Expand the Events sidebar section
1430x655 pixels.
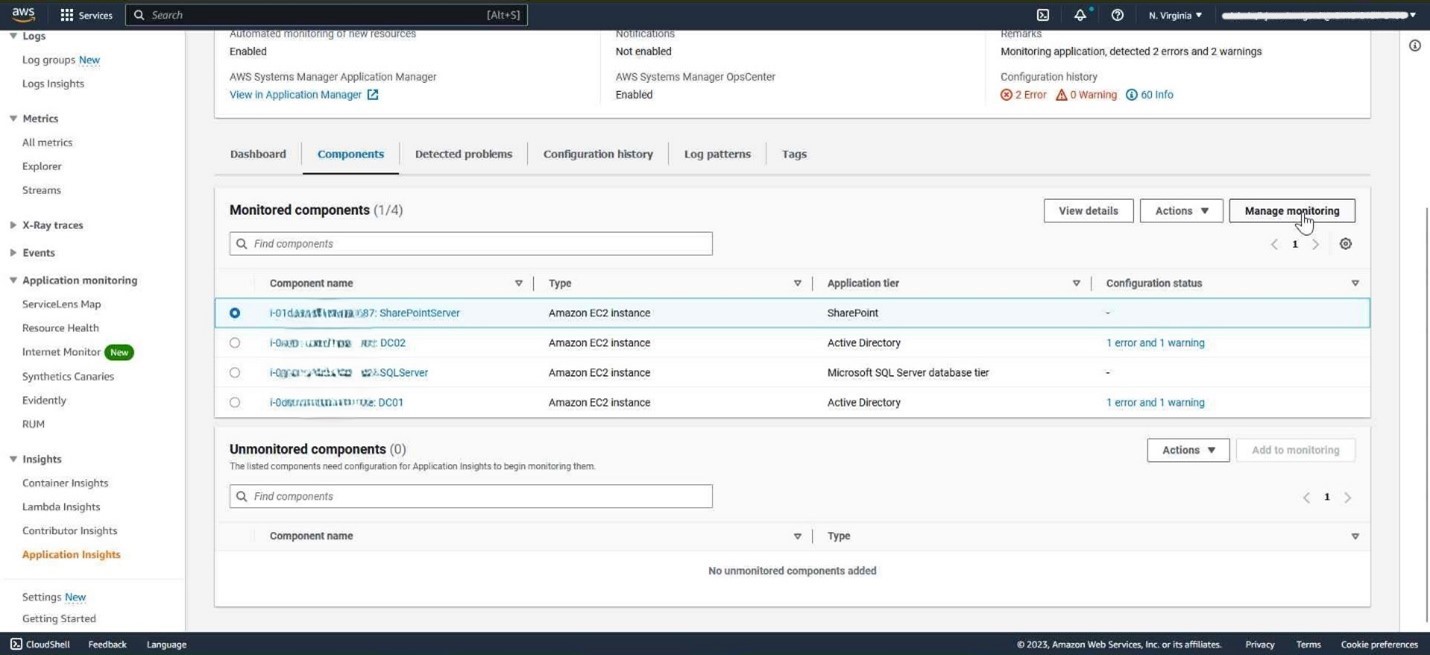(13, 253)
